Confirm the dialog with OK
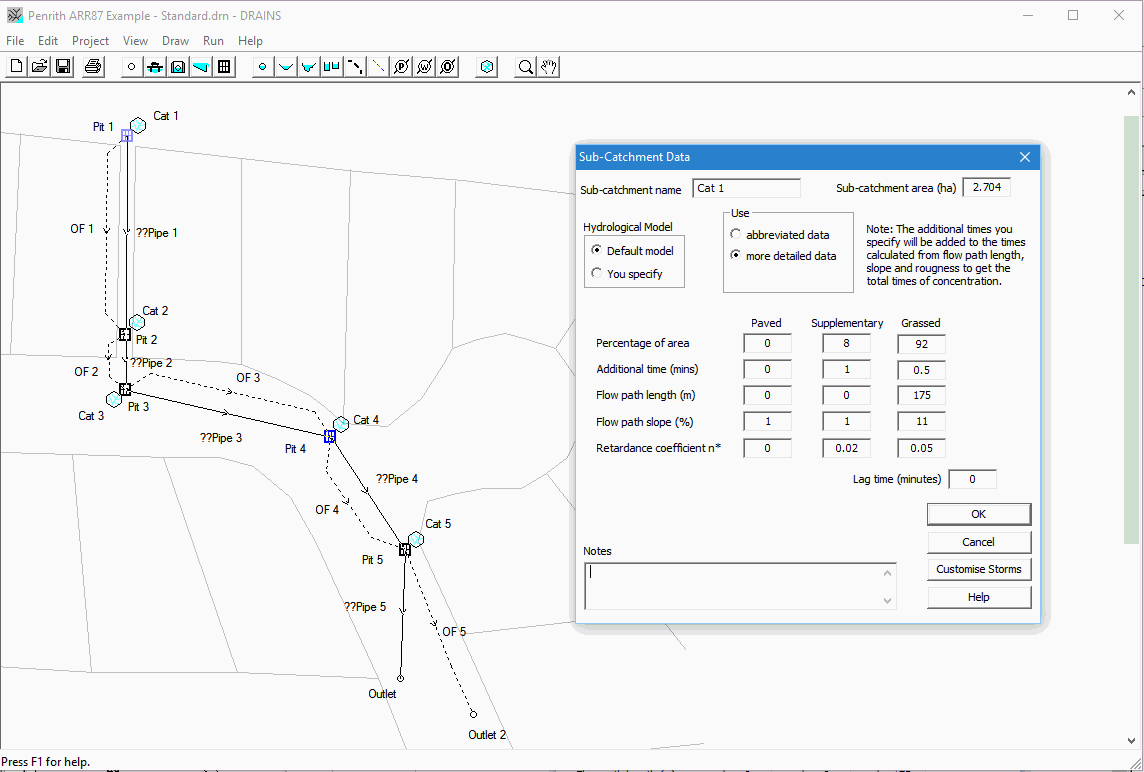The width and height of the screenshot is (1144, 772). pos(979,514)
